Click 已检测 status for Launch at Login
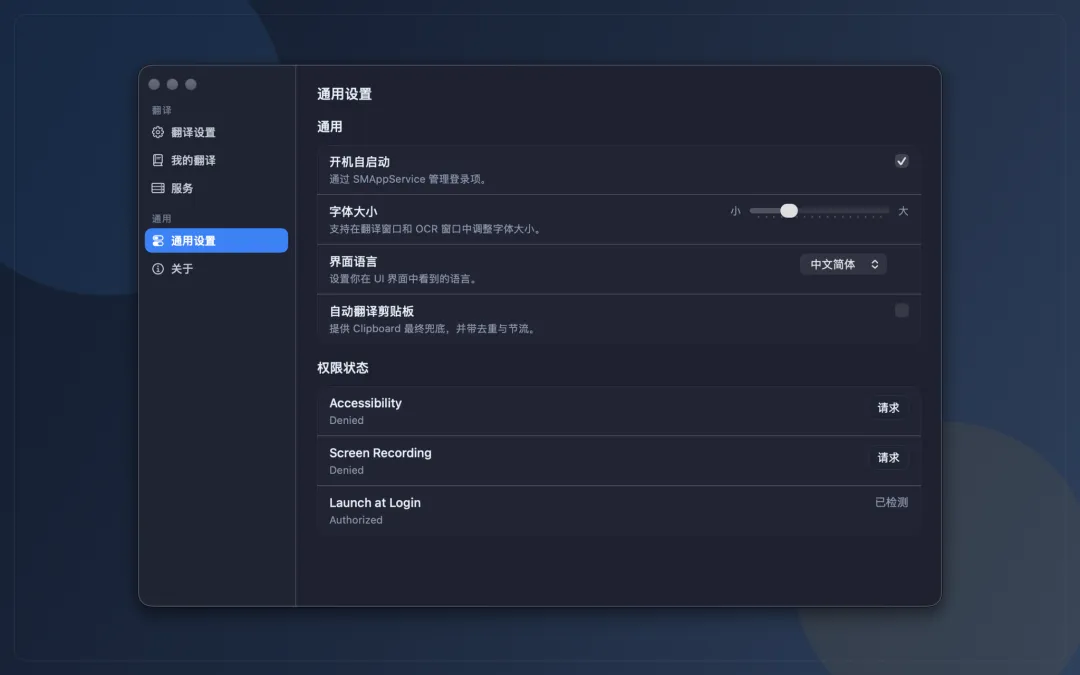Viewport: 1080px width, 675px height. [x=891, y=502]
